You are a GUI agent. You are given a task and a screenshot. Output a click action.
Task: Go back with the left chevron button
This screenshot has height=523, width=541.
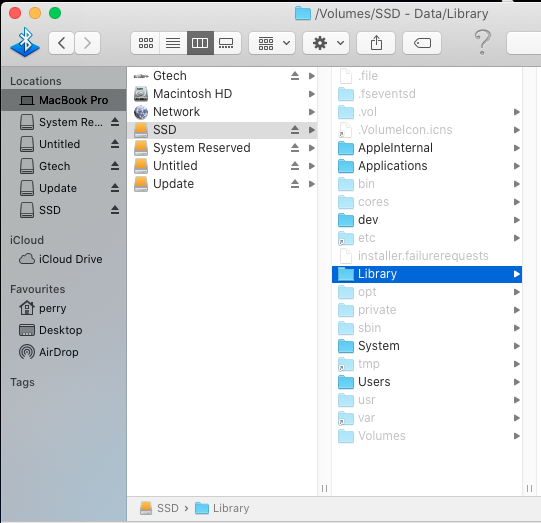pyautogui.click(x=61, y=43)
